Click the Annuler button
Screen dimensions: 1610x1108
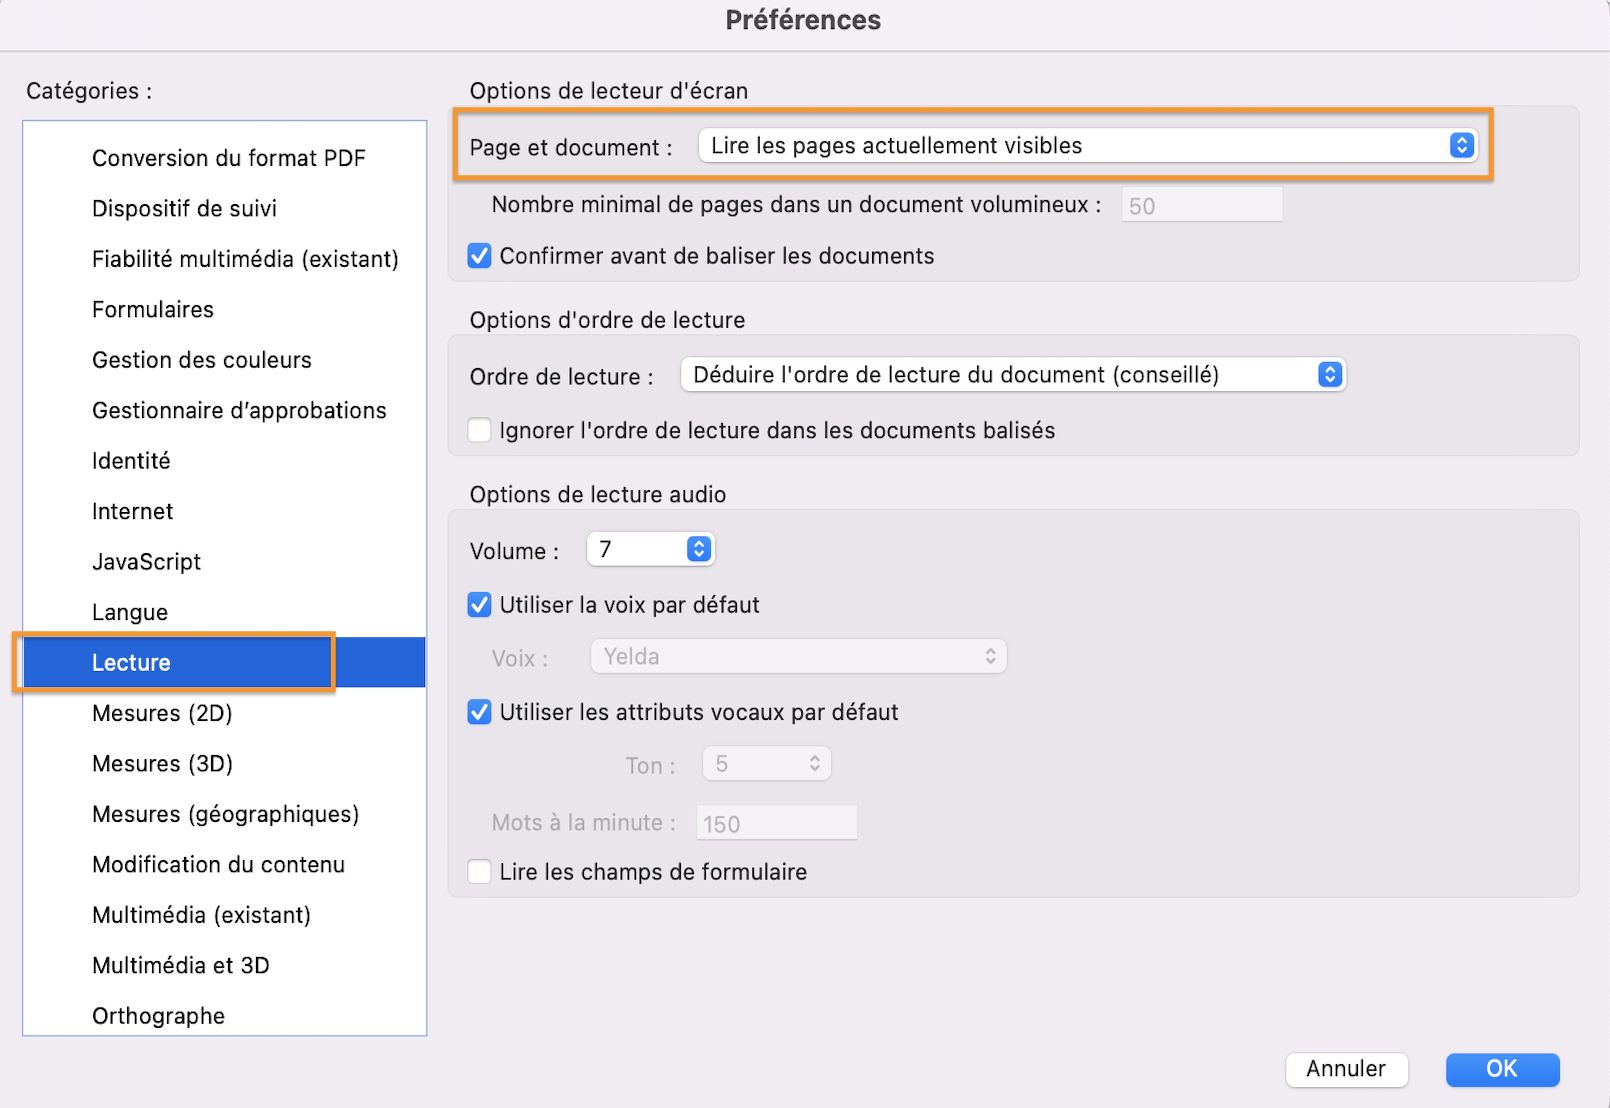click(x=1346, y=1069)
